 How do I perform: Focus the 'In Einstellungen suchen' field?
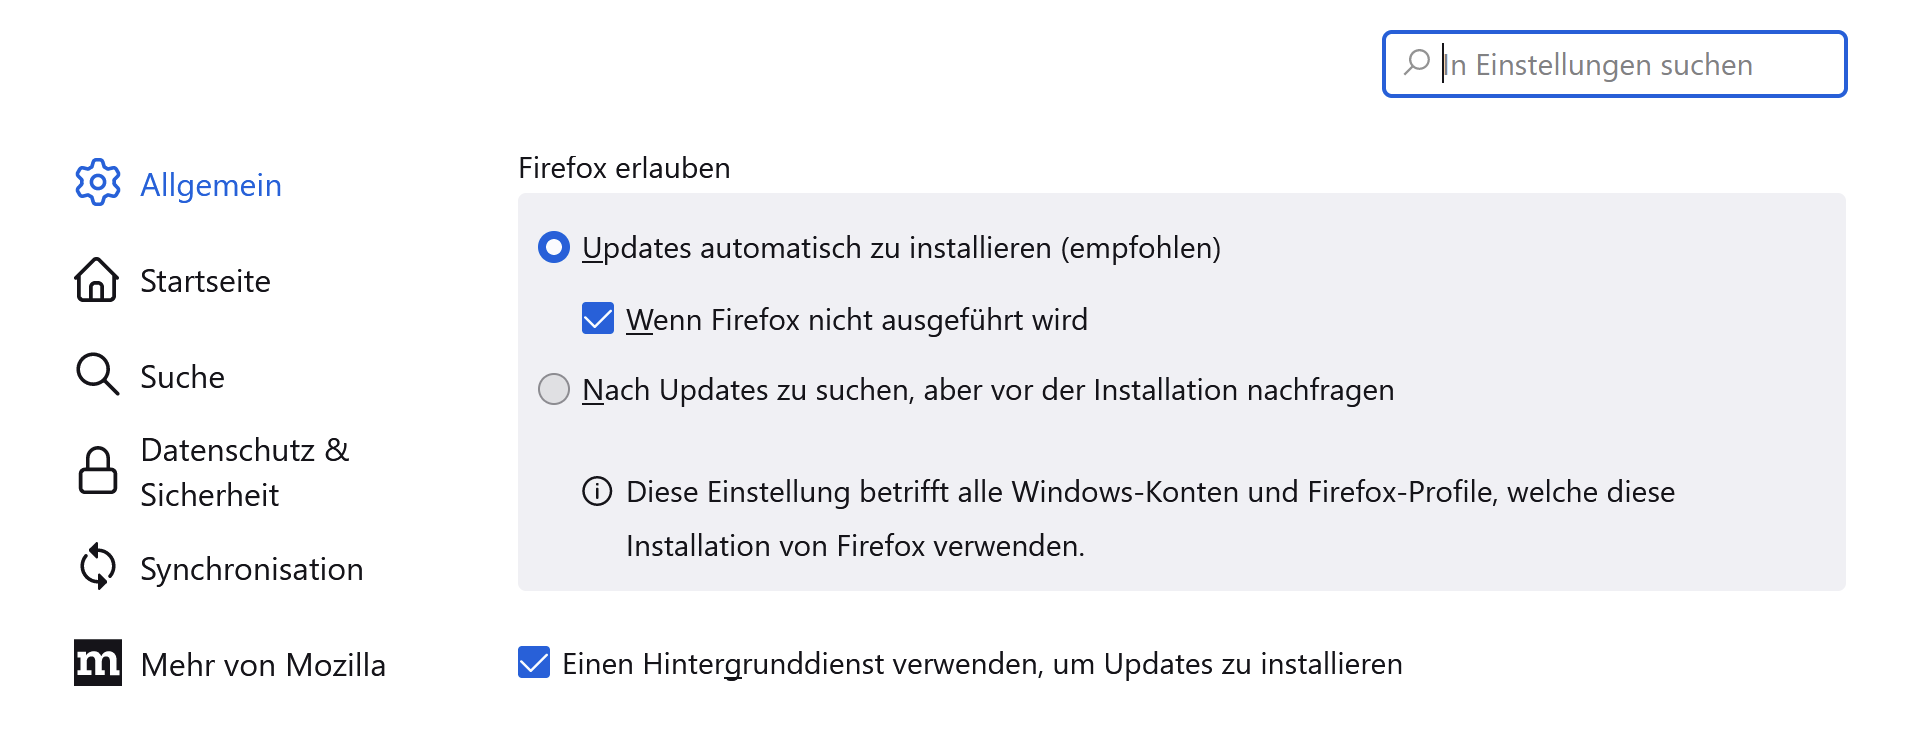click(x=1630, y=65)
